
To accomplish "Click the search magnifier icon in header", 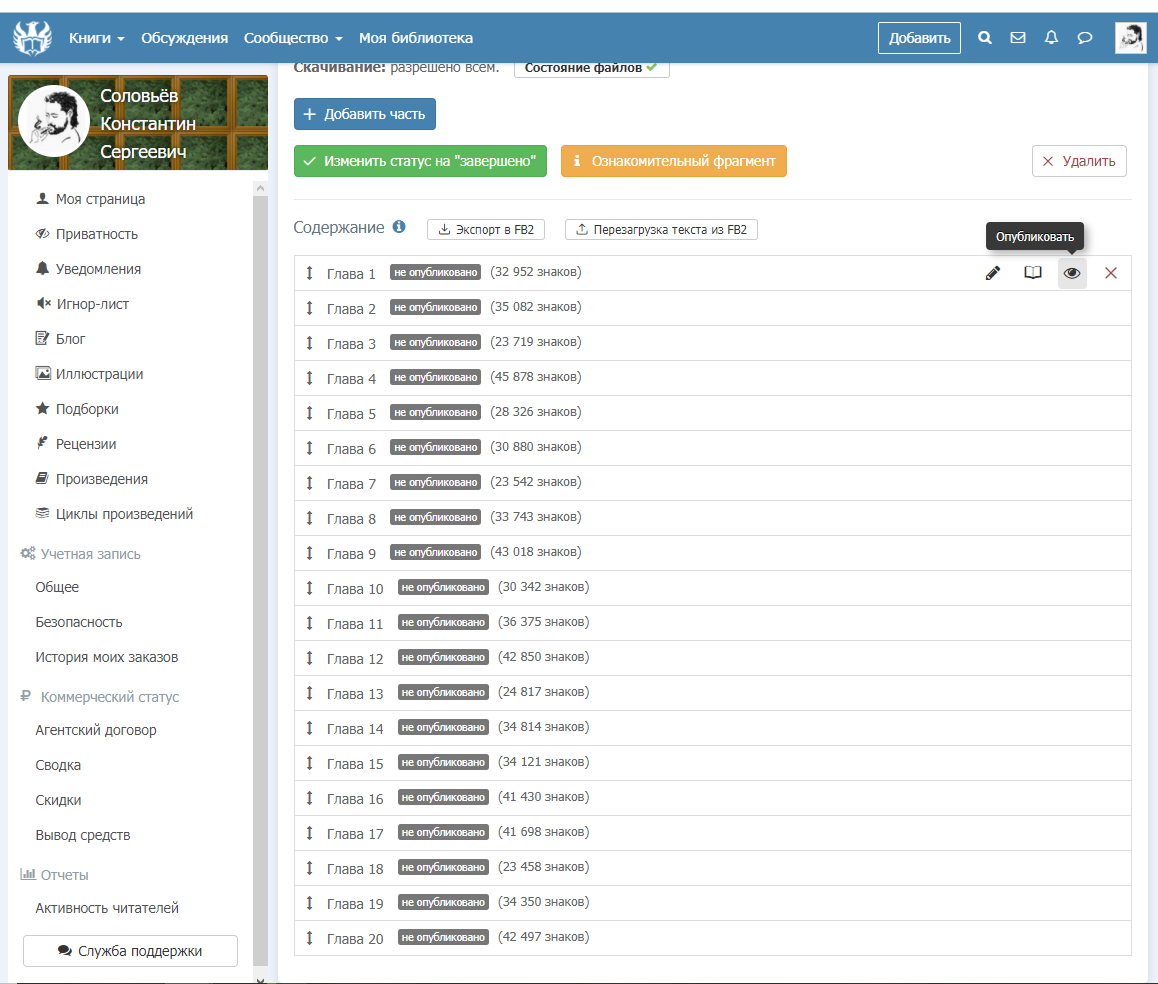I will coord(985,38).
